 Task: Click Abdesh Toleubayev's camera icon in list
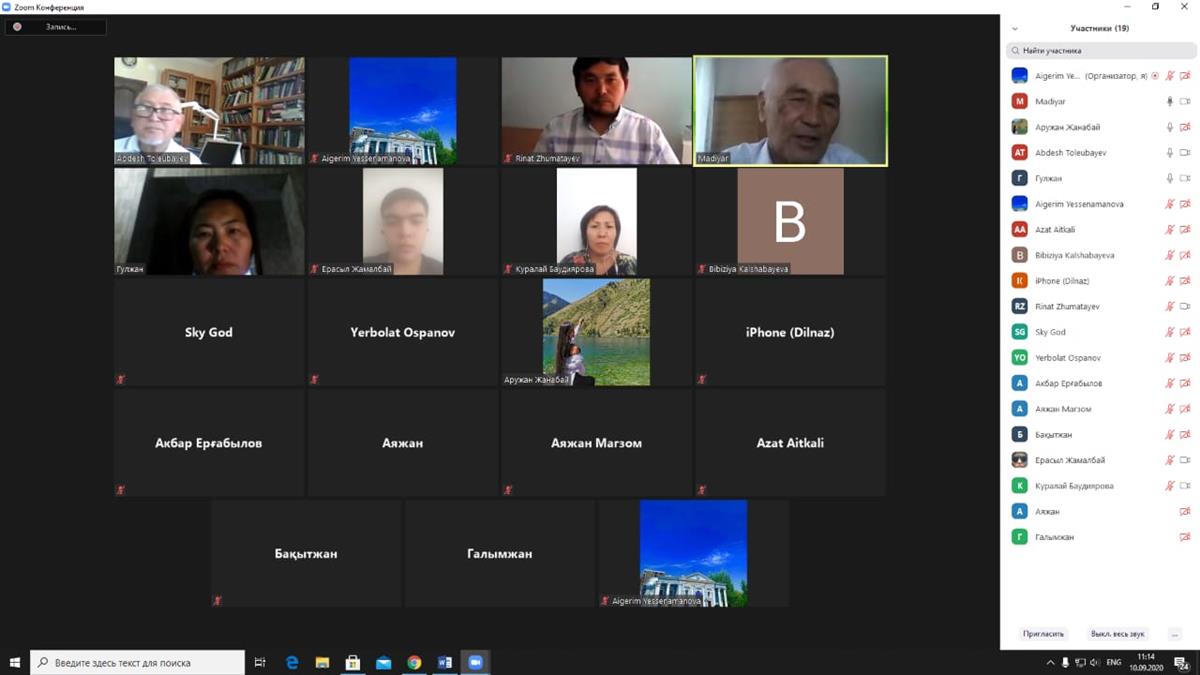[x=1185, y=153]
